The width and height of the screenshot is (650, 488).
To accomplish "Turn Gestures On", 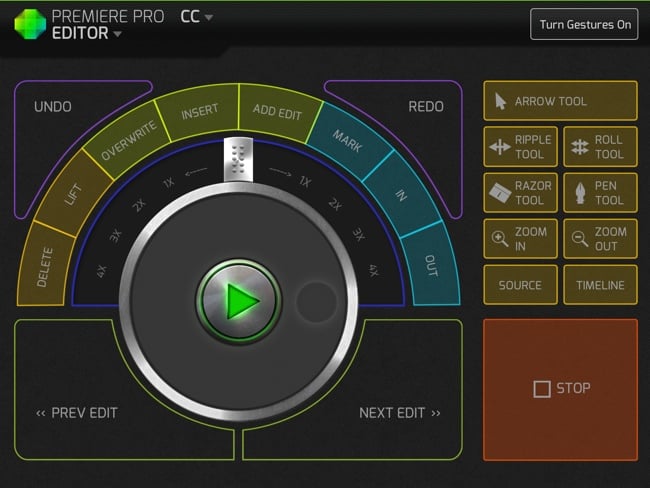I will 584,24.
